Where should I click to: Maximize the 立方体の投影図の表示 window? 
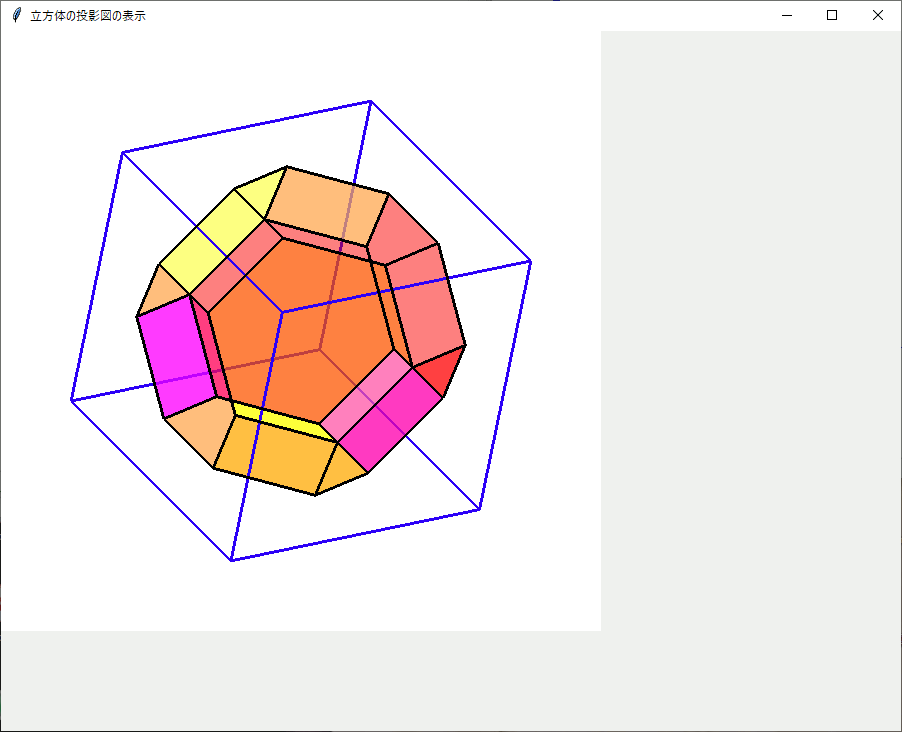click(832, 16)
